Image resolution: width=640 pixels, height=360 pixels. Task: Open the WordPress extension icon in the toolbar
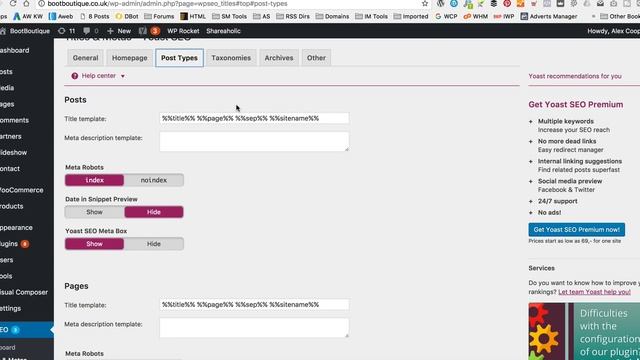point(440,3)
